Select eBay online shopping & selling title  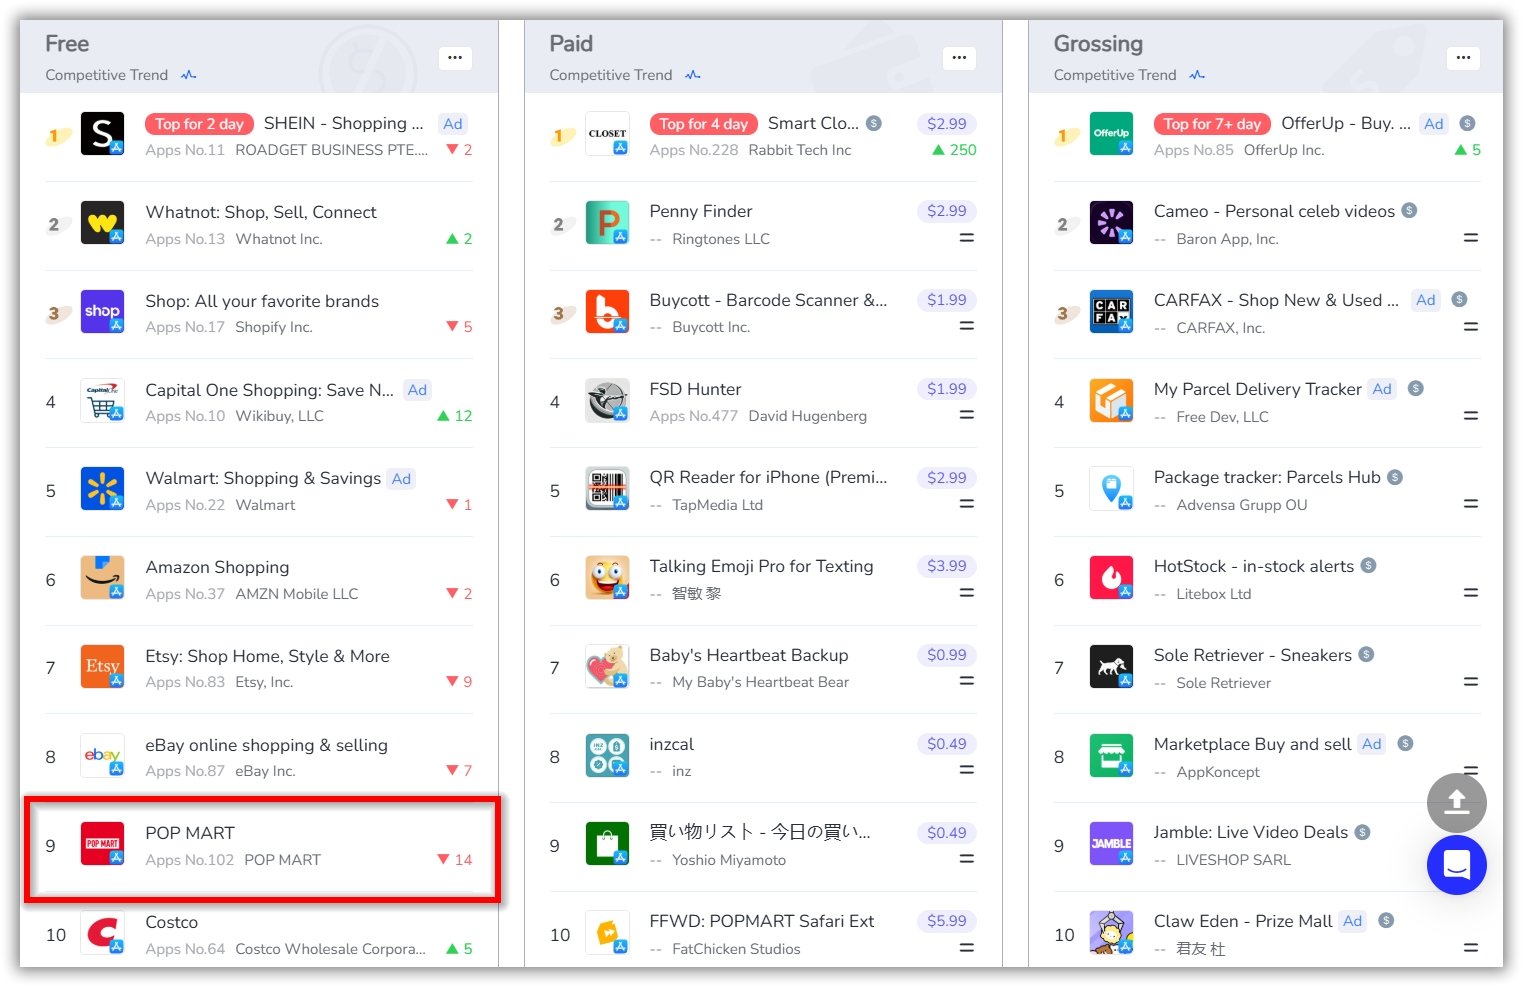click(266, 745)
